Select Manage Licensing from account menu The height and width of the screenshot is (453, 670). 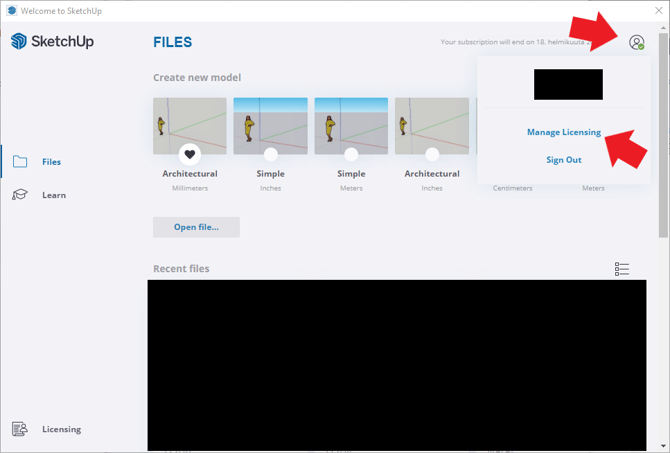[564, 132]
